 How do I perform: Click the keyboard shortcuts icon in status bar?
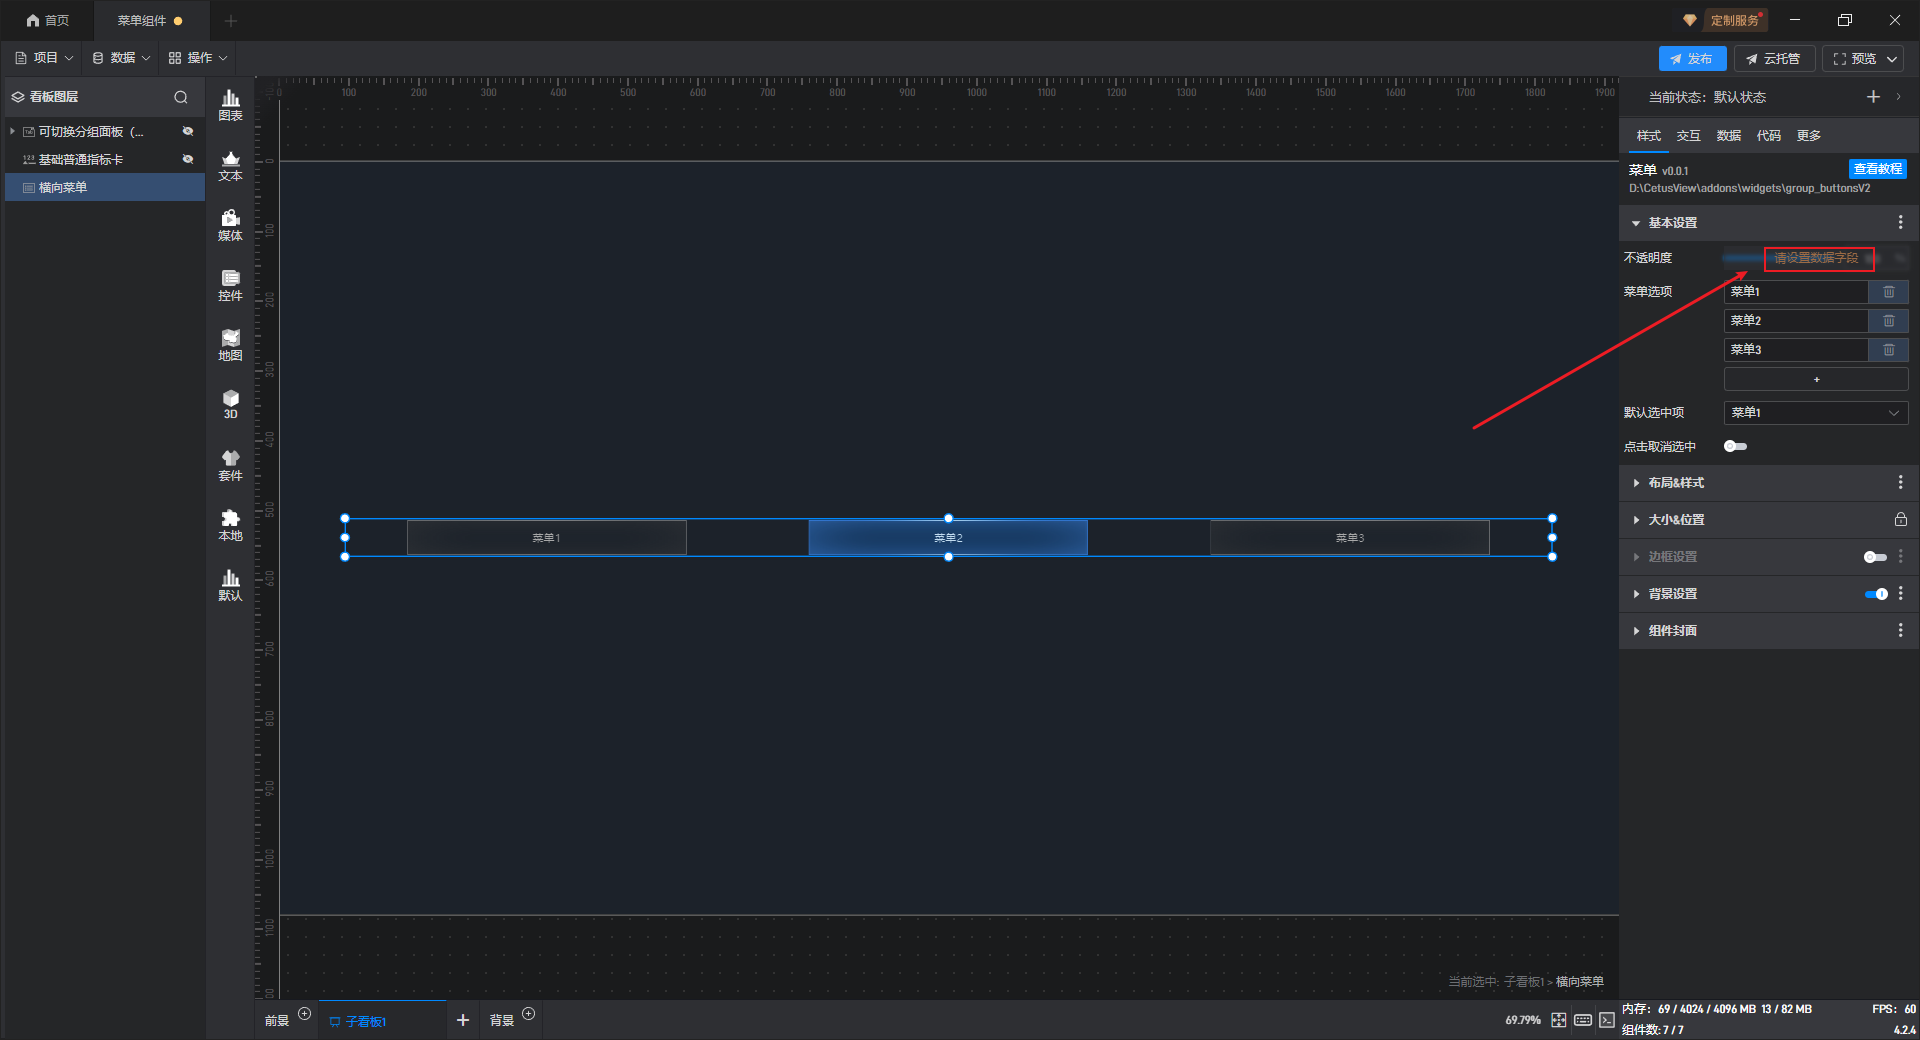pos(1583,1020)
